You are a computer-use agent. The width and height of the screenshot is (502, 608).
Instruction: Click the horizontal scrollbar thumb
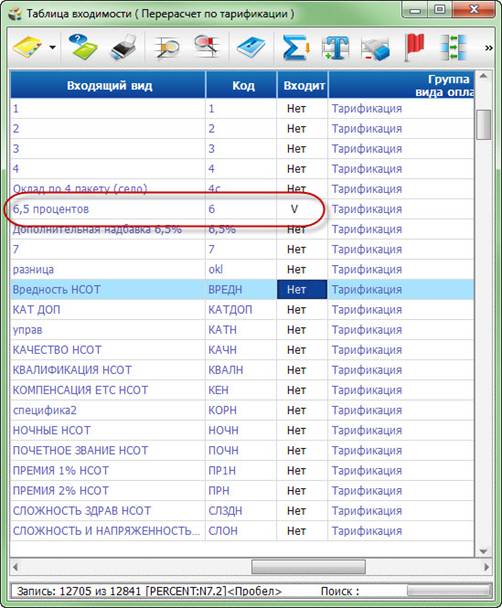(308, 567)
